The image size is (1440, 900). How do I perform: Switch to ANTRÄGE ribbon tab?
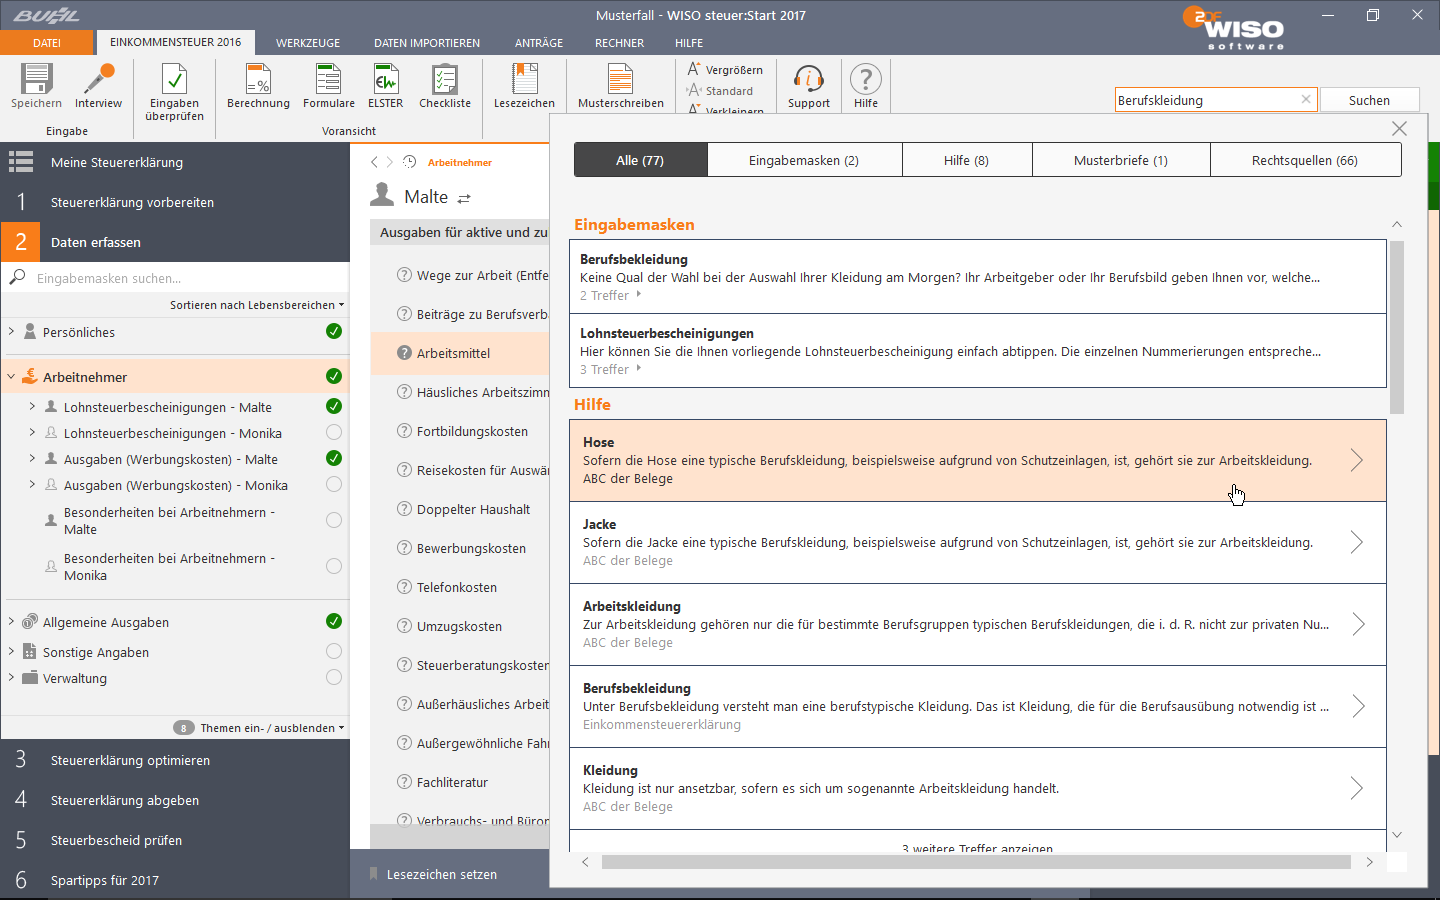tap(539, 43)
